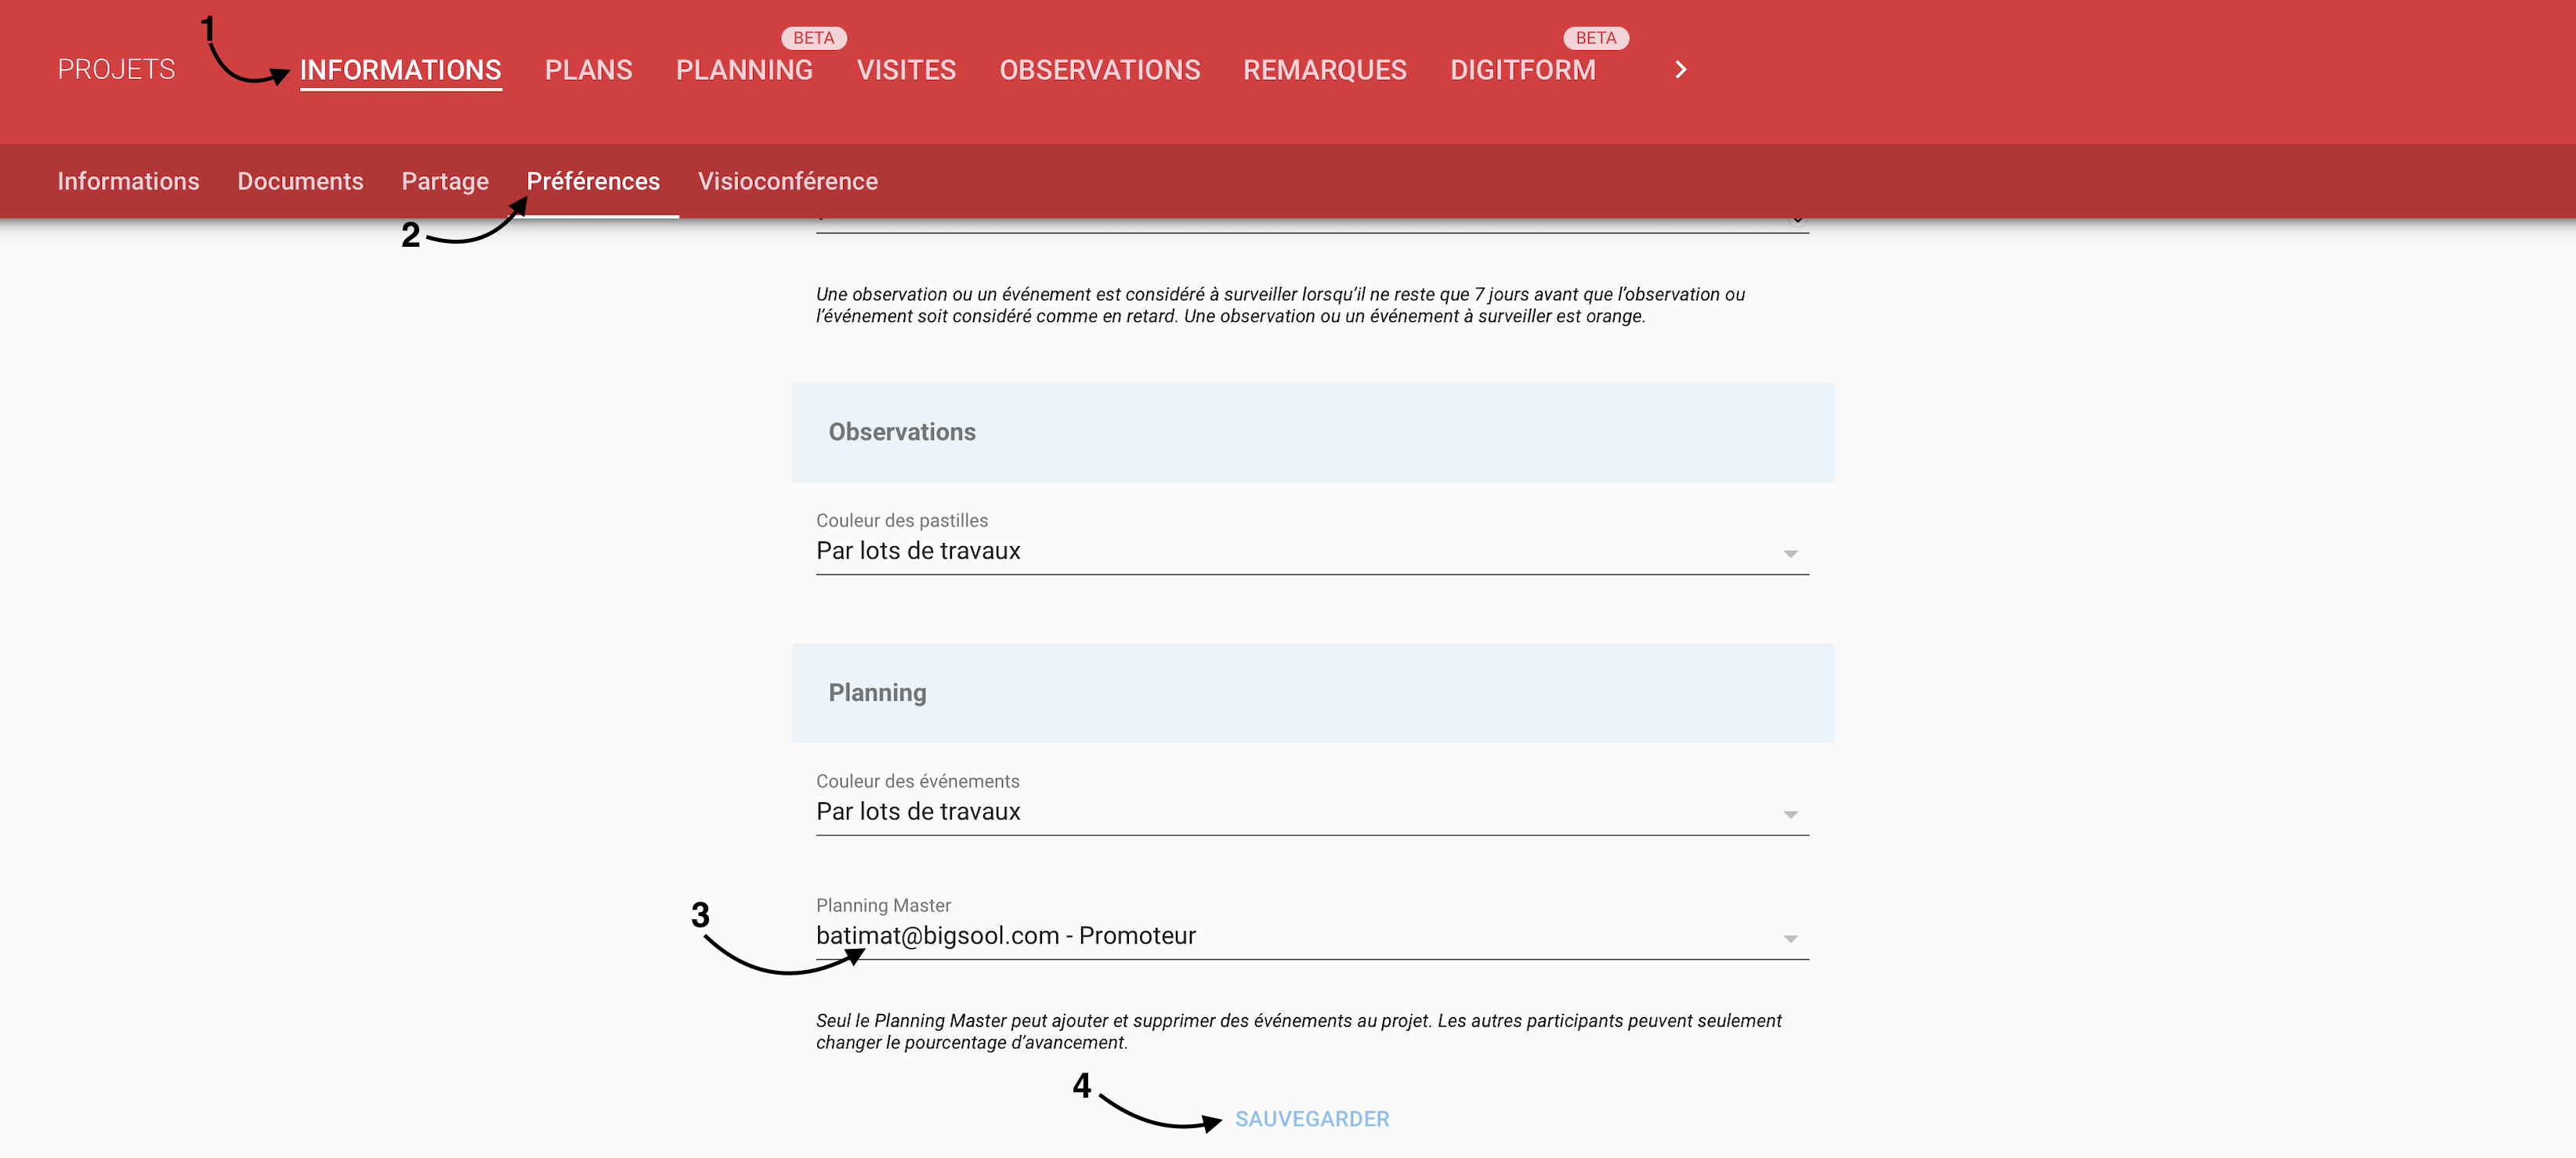Expand the Couleur des événements dropdown

tap(1311, 812)
